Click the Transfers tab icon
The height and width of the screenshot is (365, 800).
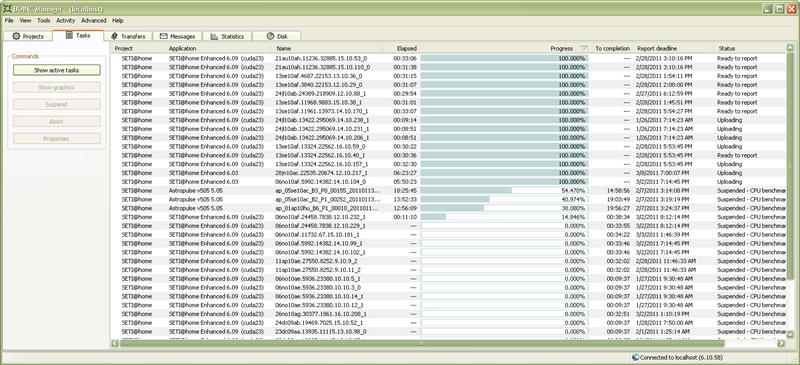click(114, 36)
